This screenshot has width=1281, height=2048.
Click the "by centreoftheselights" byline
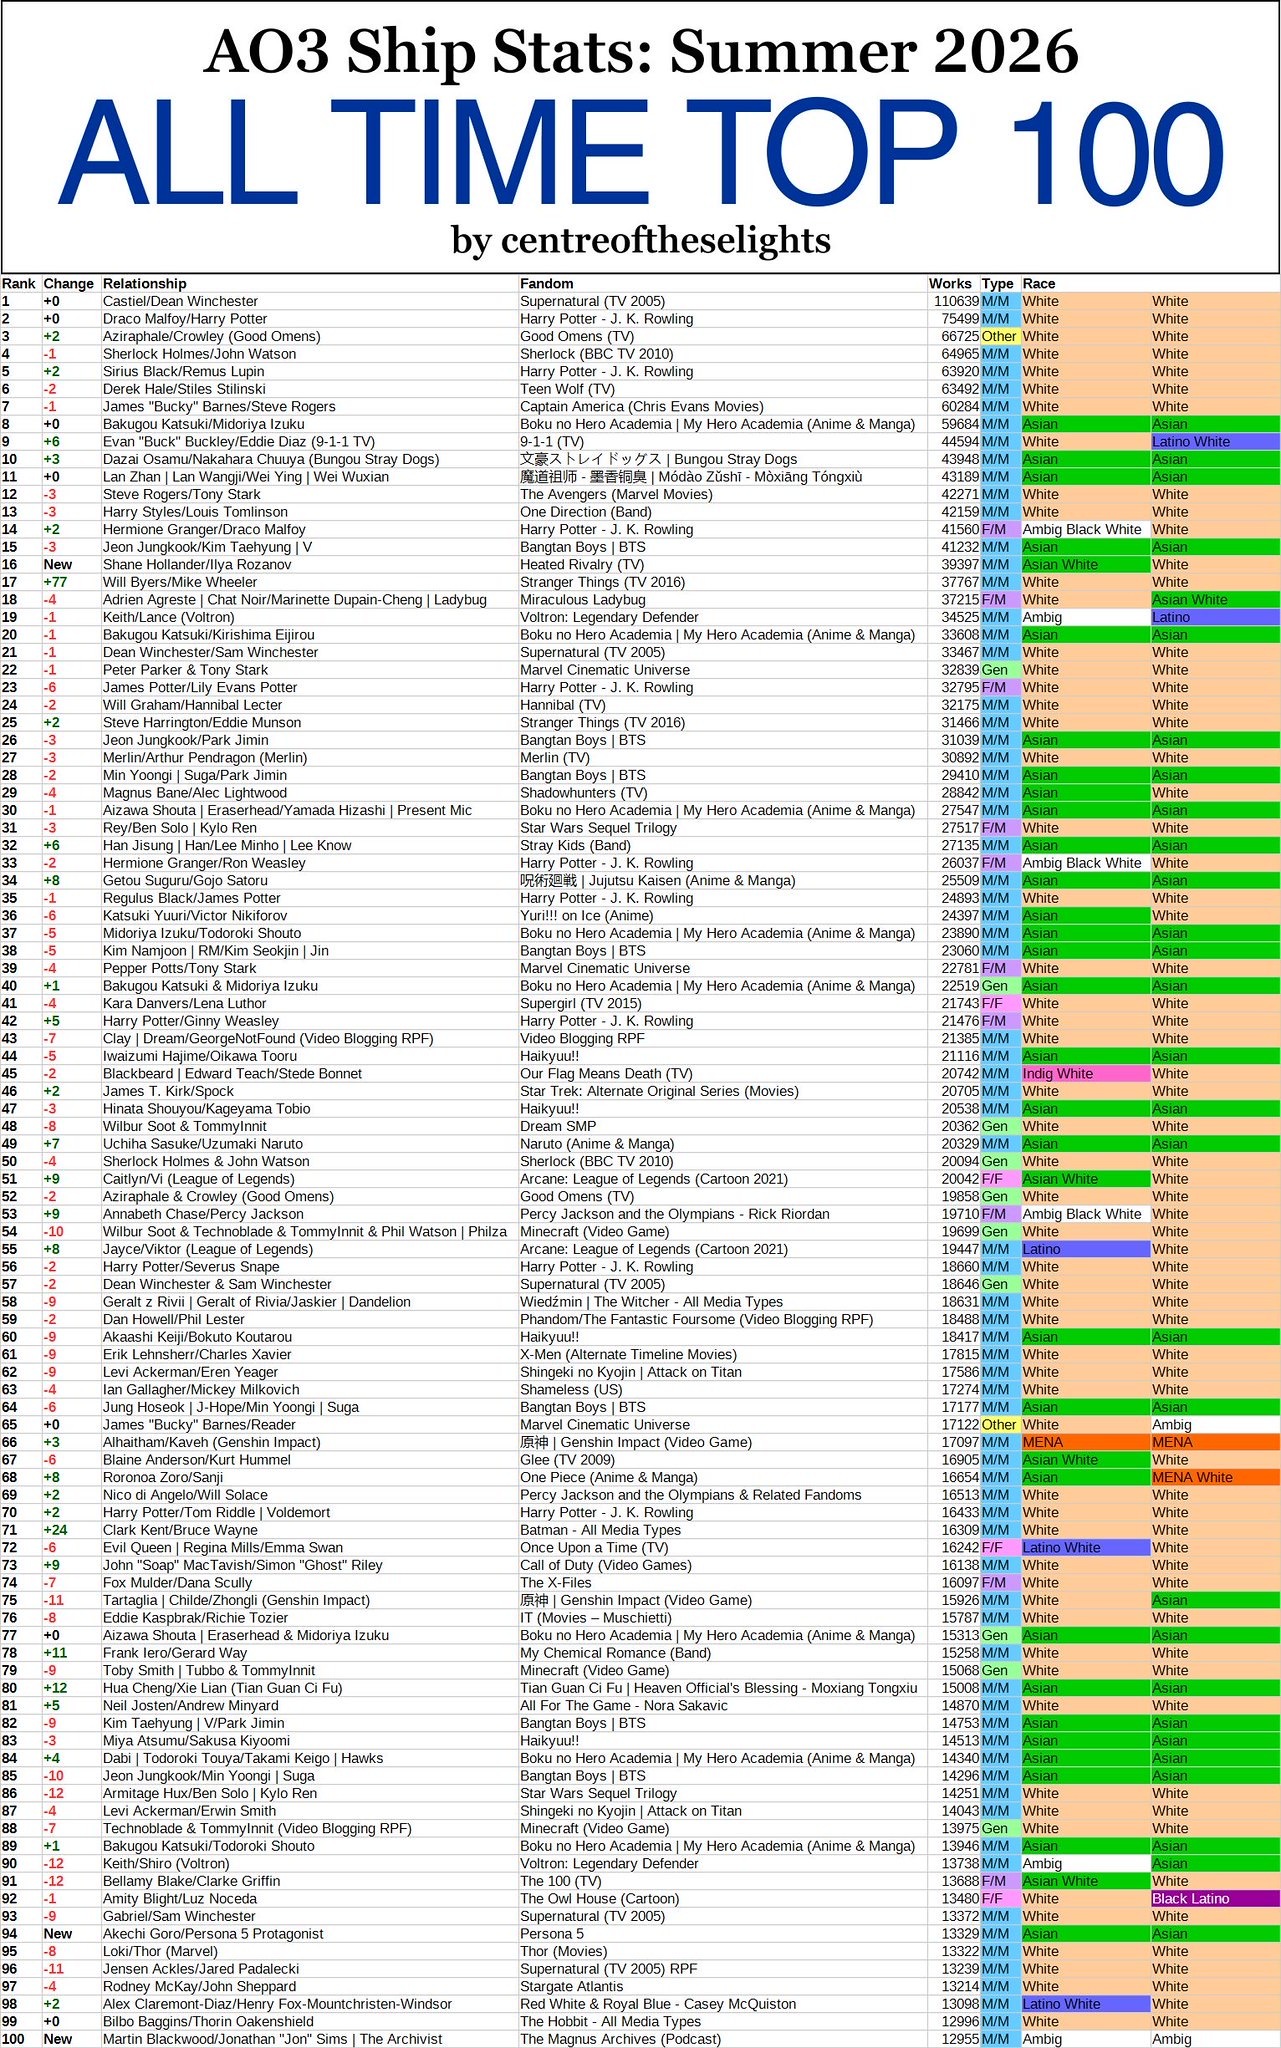(x=641, y=240)
